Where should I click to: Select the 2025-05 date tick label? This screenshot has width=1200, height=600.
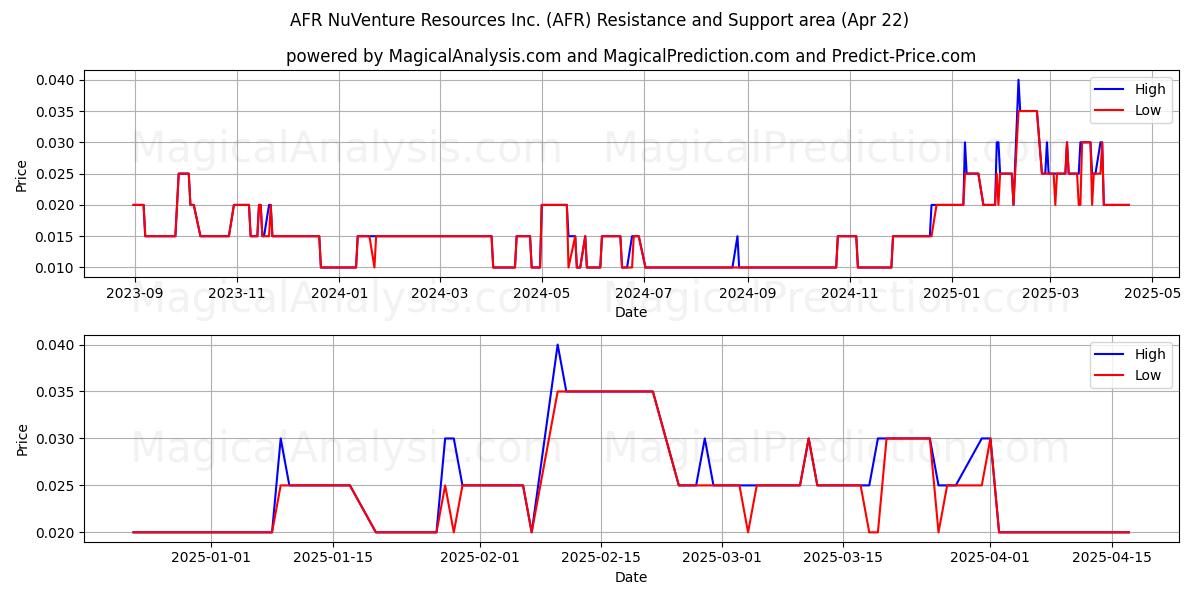pos(1152,293)
